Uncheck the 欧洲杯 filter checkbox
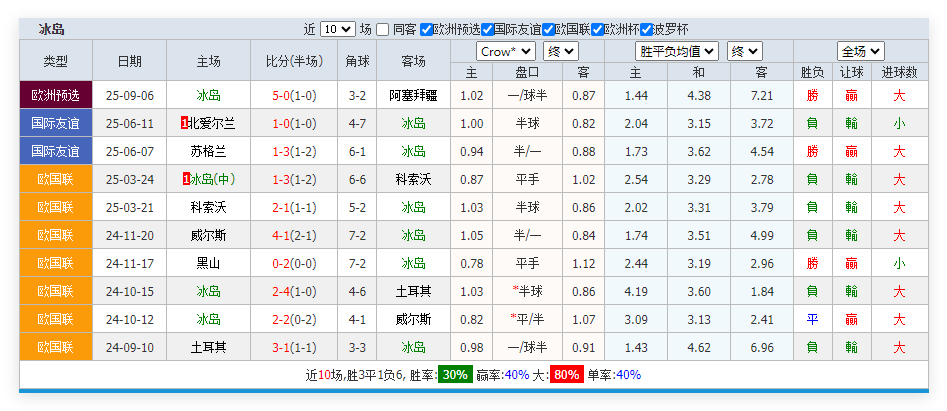 tap(597, 29)
